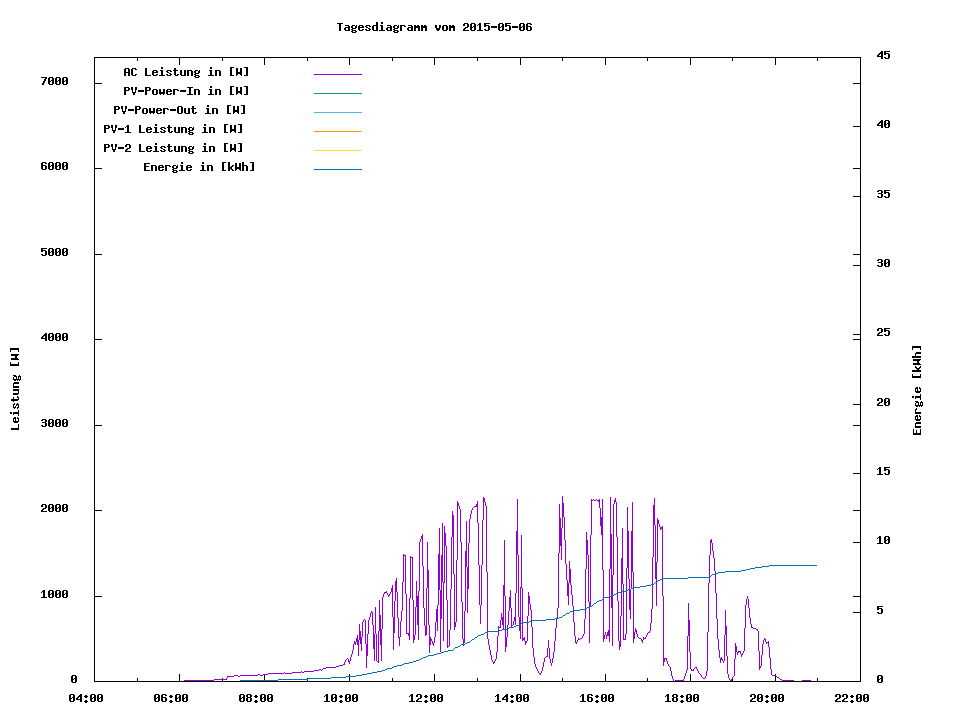The height and width of the screenshot is (720, 960).
Task: Click the 45 tick label on right axis
Action: pos(883,55)
